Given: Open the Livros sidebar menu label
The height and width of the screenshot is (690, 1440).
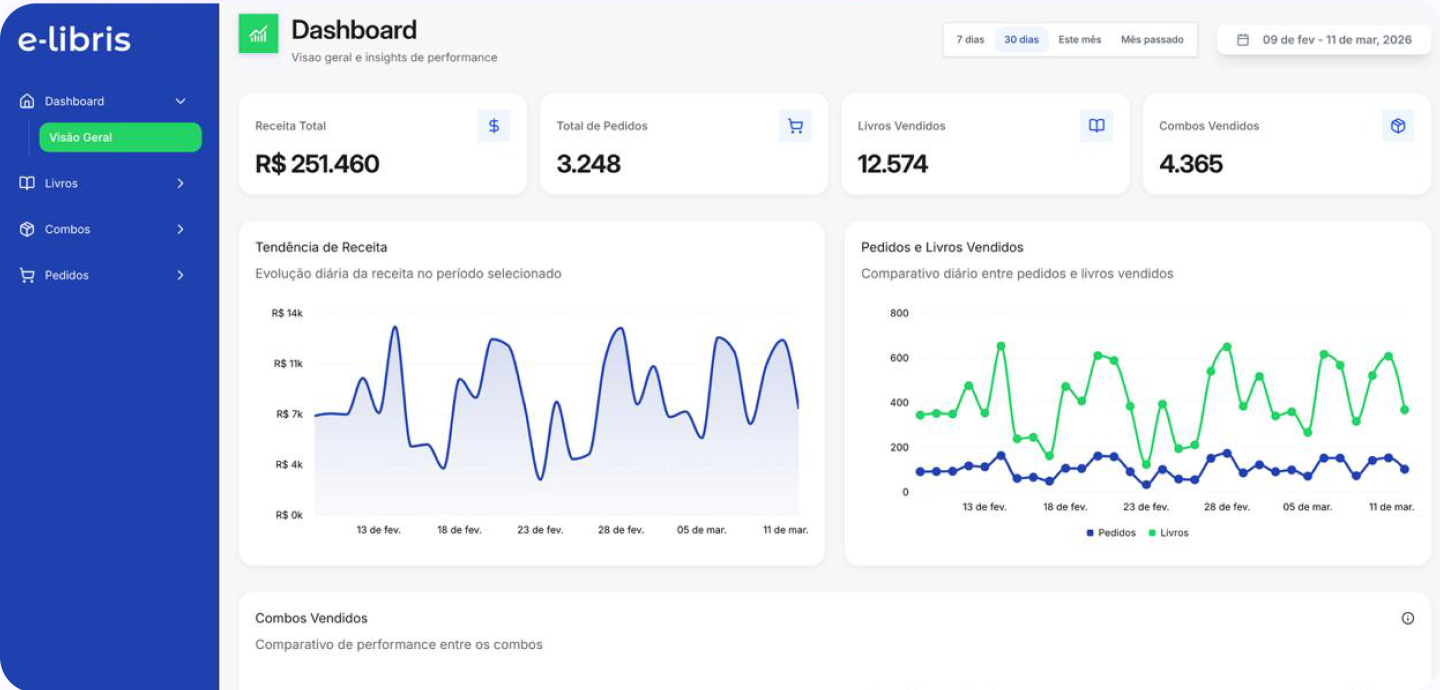Looking at the screenshot, I should click(61, 183).
